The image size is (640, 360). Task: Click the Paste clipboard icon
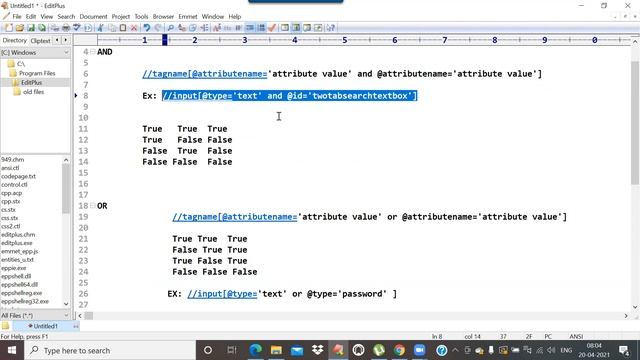122,28
